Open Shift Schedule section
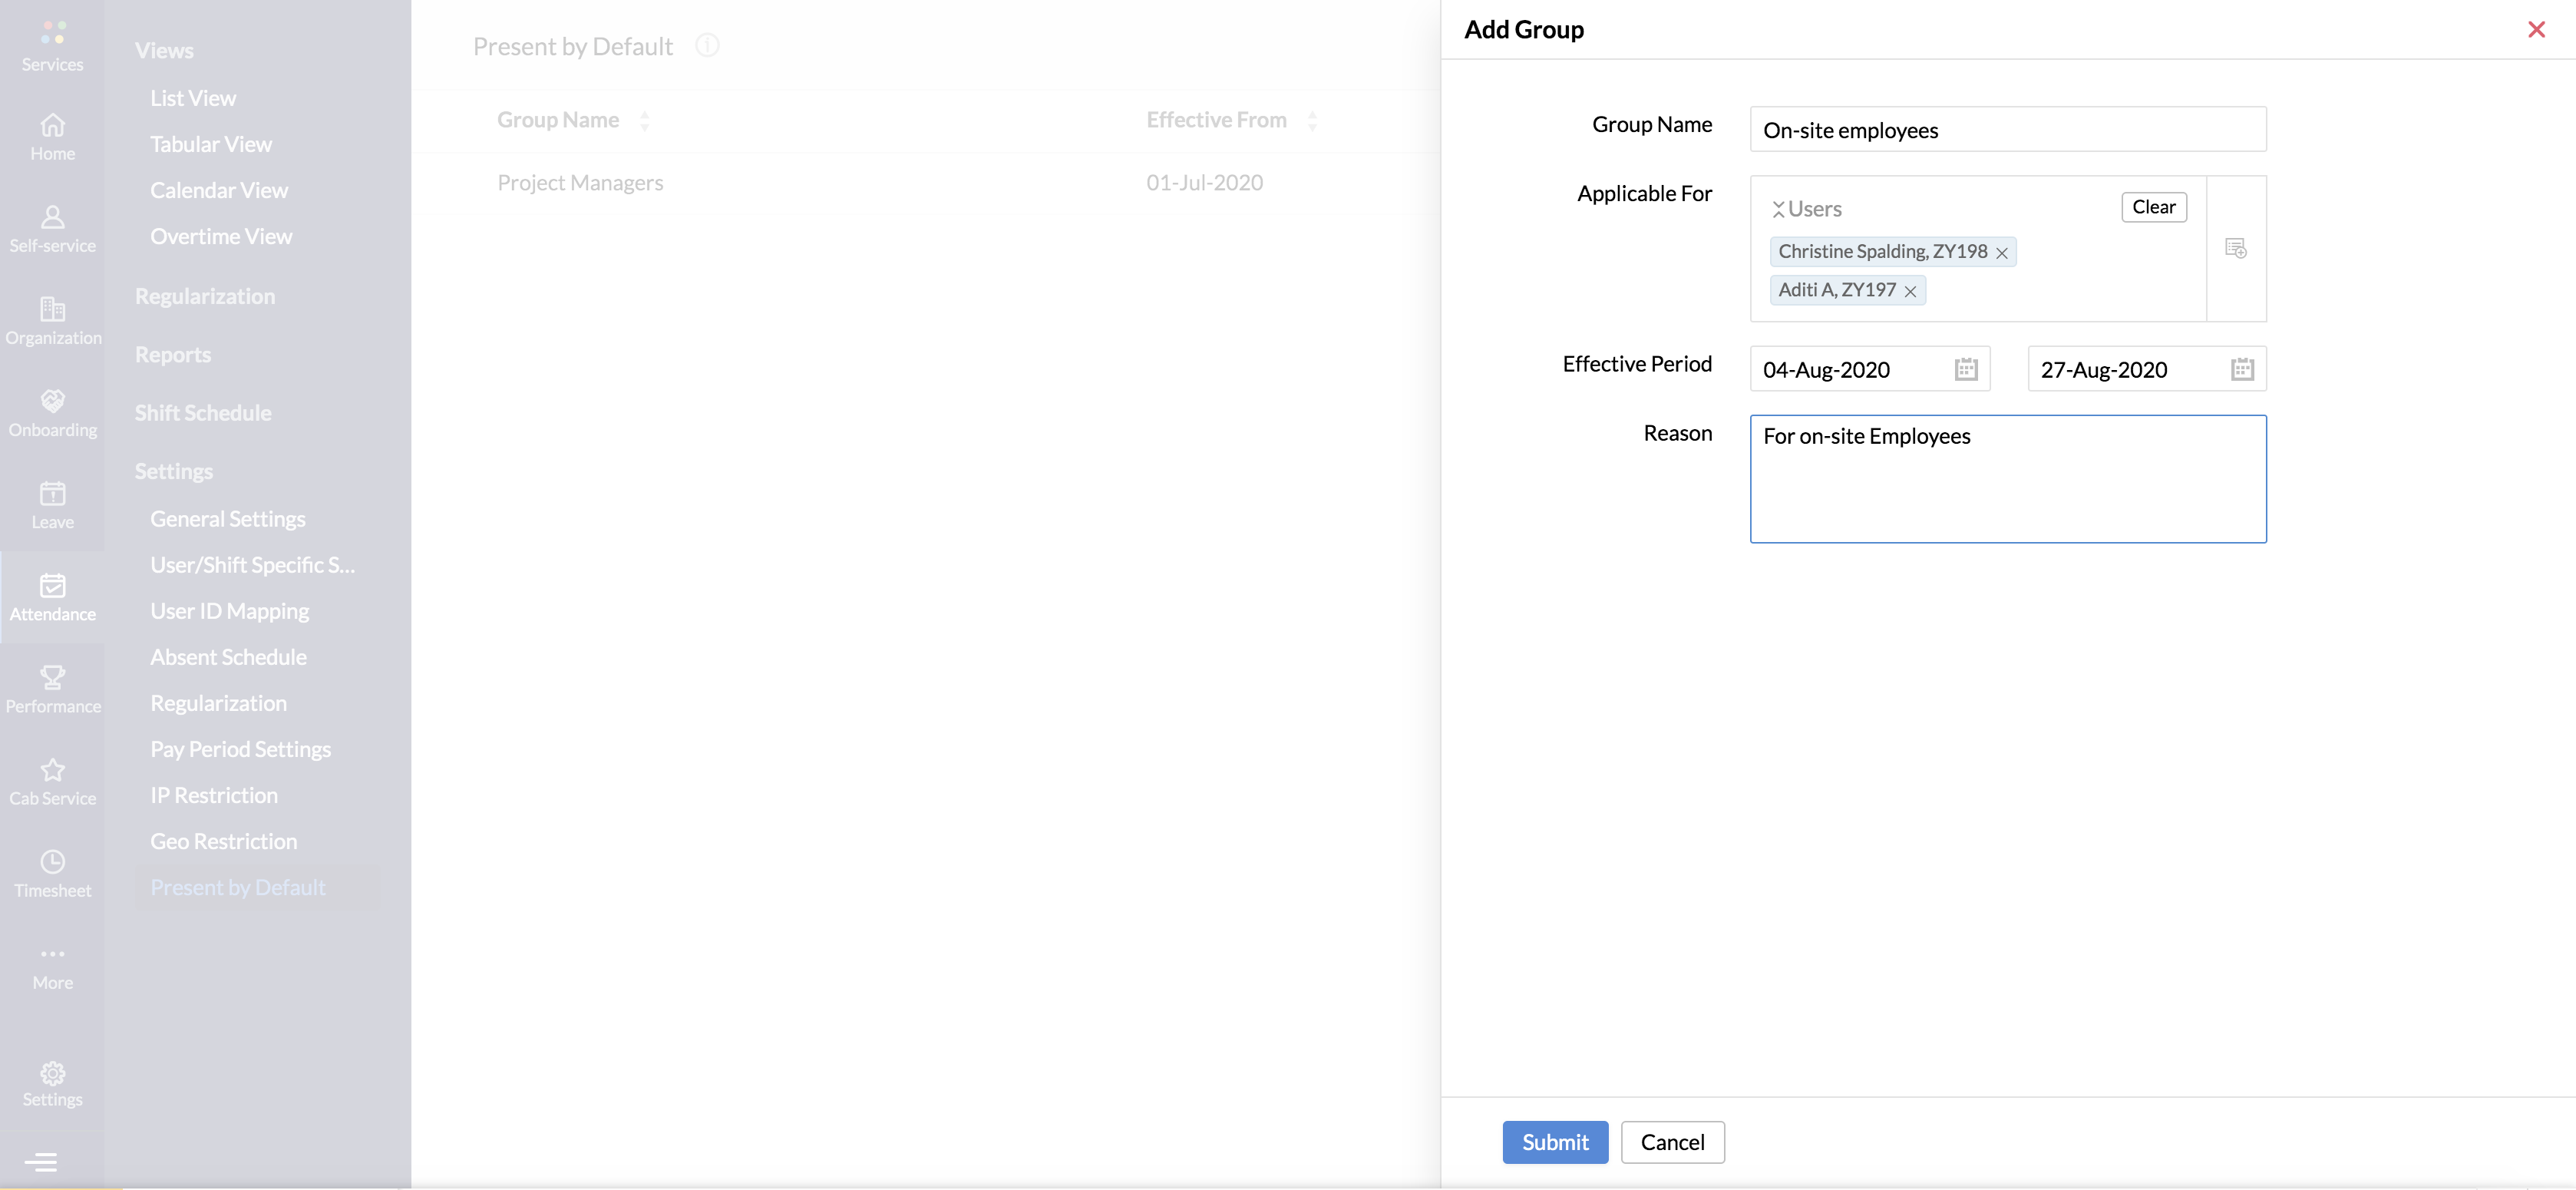 pyautogui.click(x=203, y=413)
